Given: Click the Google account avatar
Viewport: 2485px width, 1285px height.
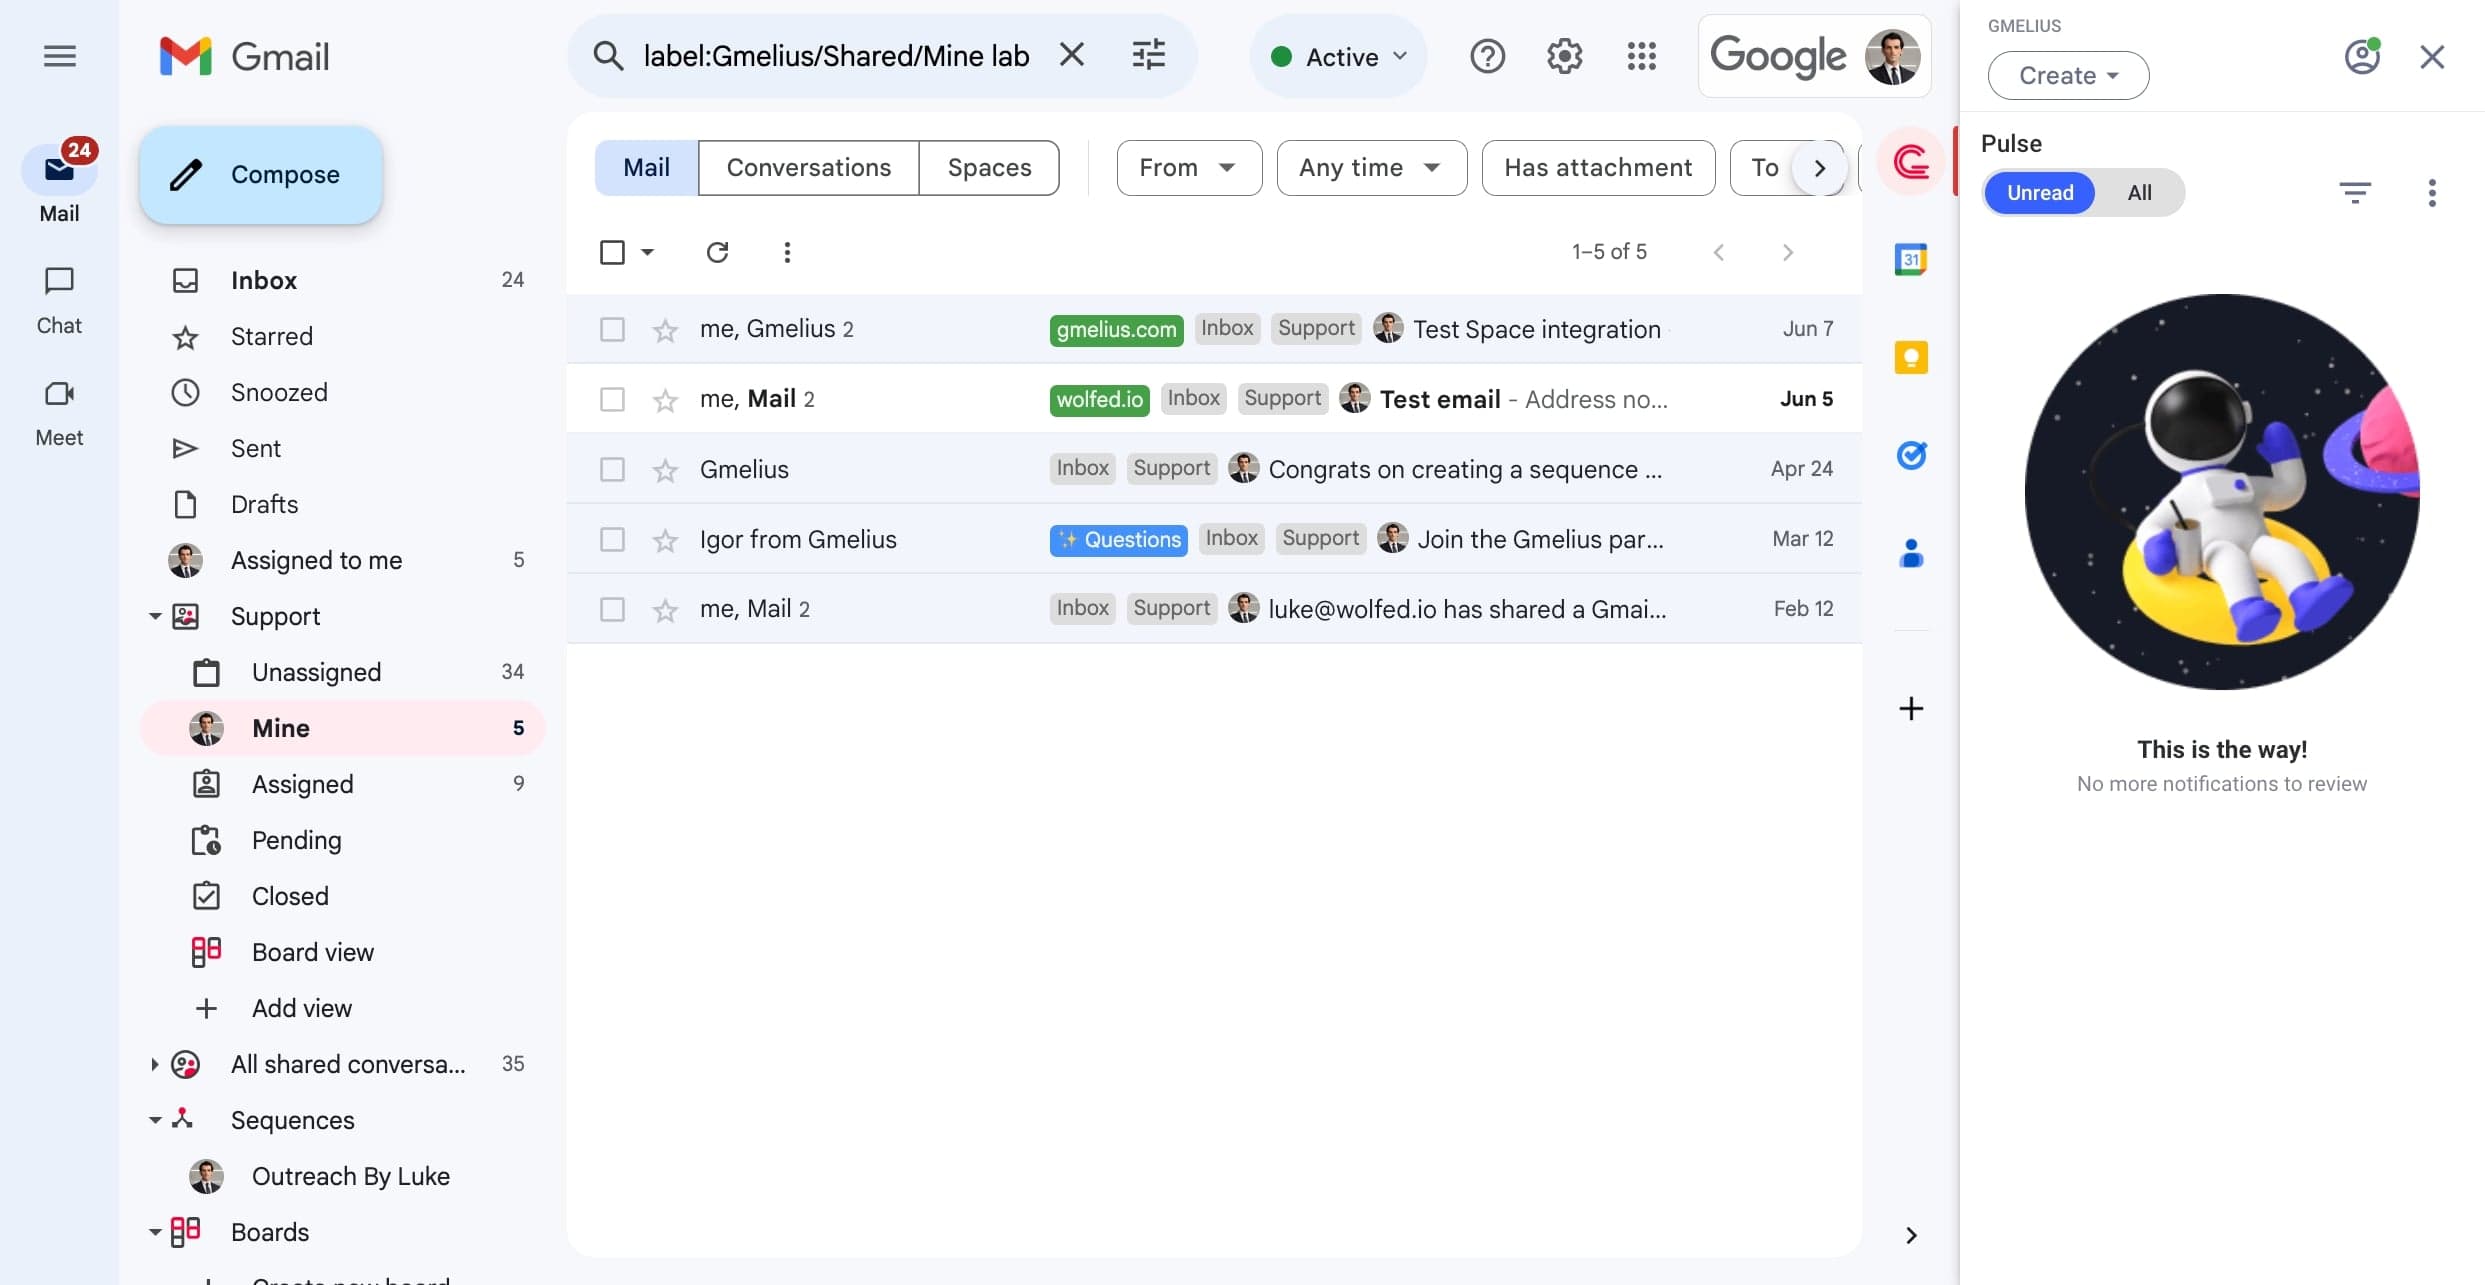Looking at the screenshot, I should [x=1892, y=56].
